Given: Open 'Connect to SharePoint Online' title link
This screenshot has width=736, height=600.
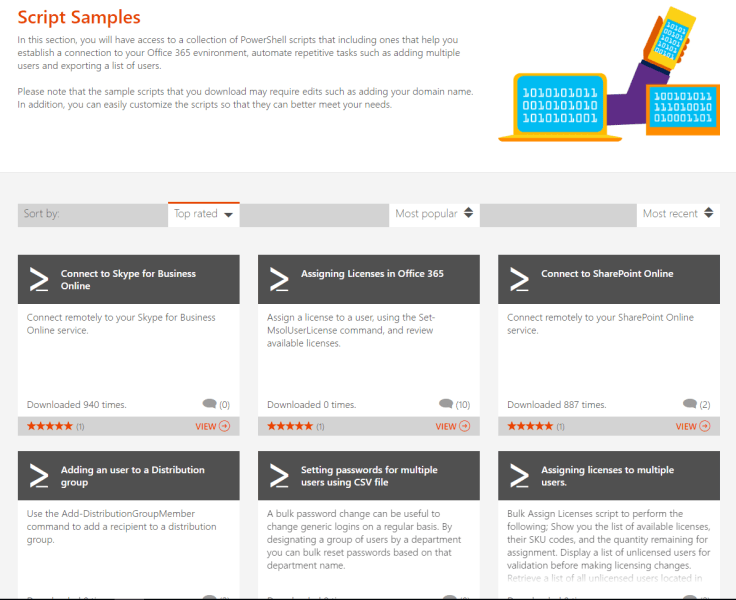Looking at the screenshot, I should coord(607,274).
